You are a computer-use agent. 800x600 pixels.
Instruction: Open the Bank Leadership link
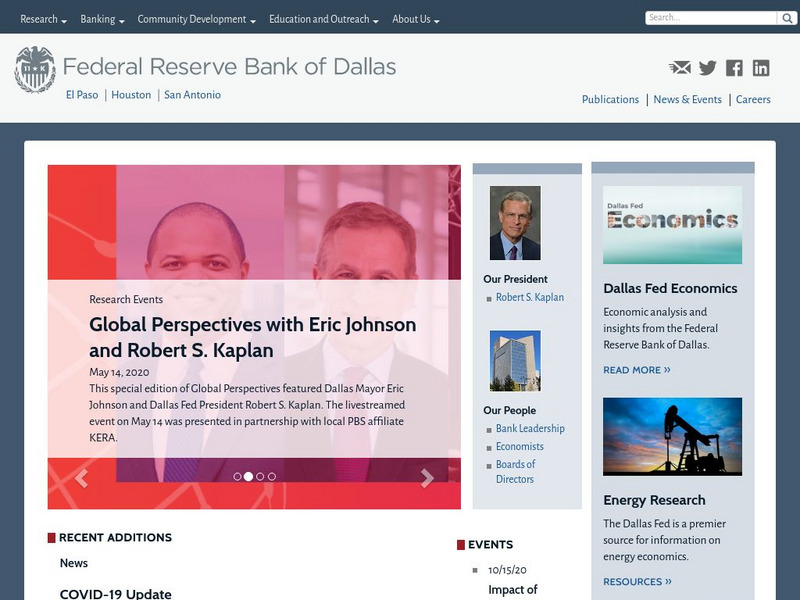pyautogui.click(x=530, y=429)
